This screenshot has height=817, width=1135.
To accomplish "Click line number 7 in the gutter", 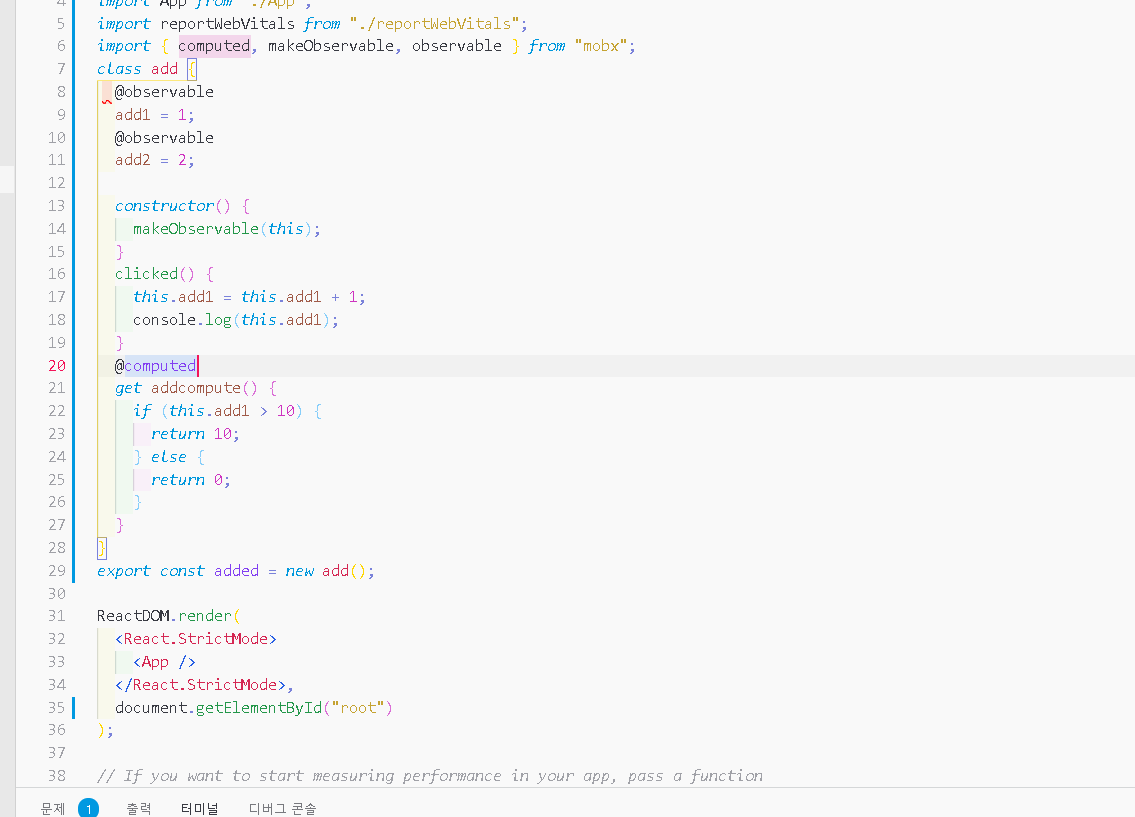I will [61, 69].
